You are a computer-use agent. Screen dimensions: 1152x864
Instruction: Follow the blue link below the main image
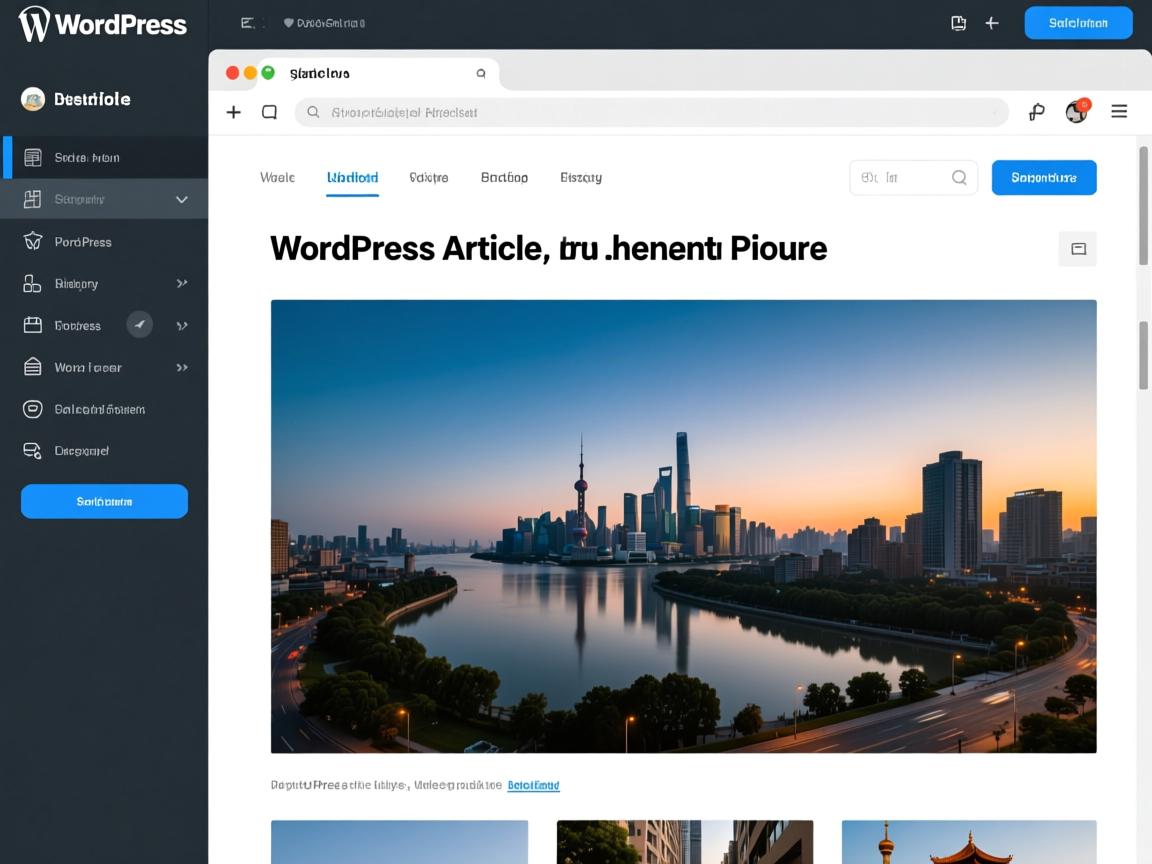pyautogui.click(x=533, y=786)
